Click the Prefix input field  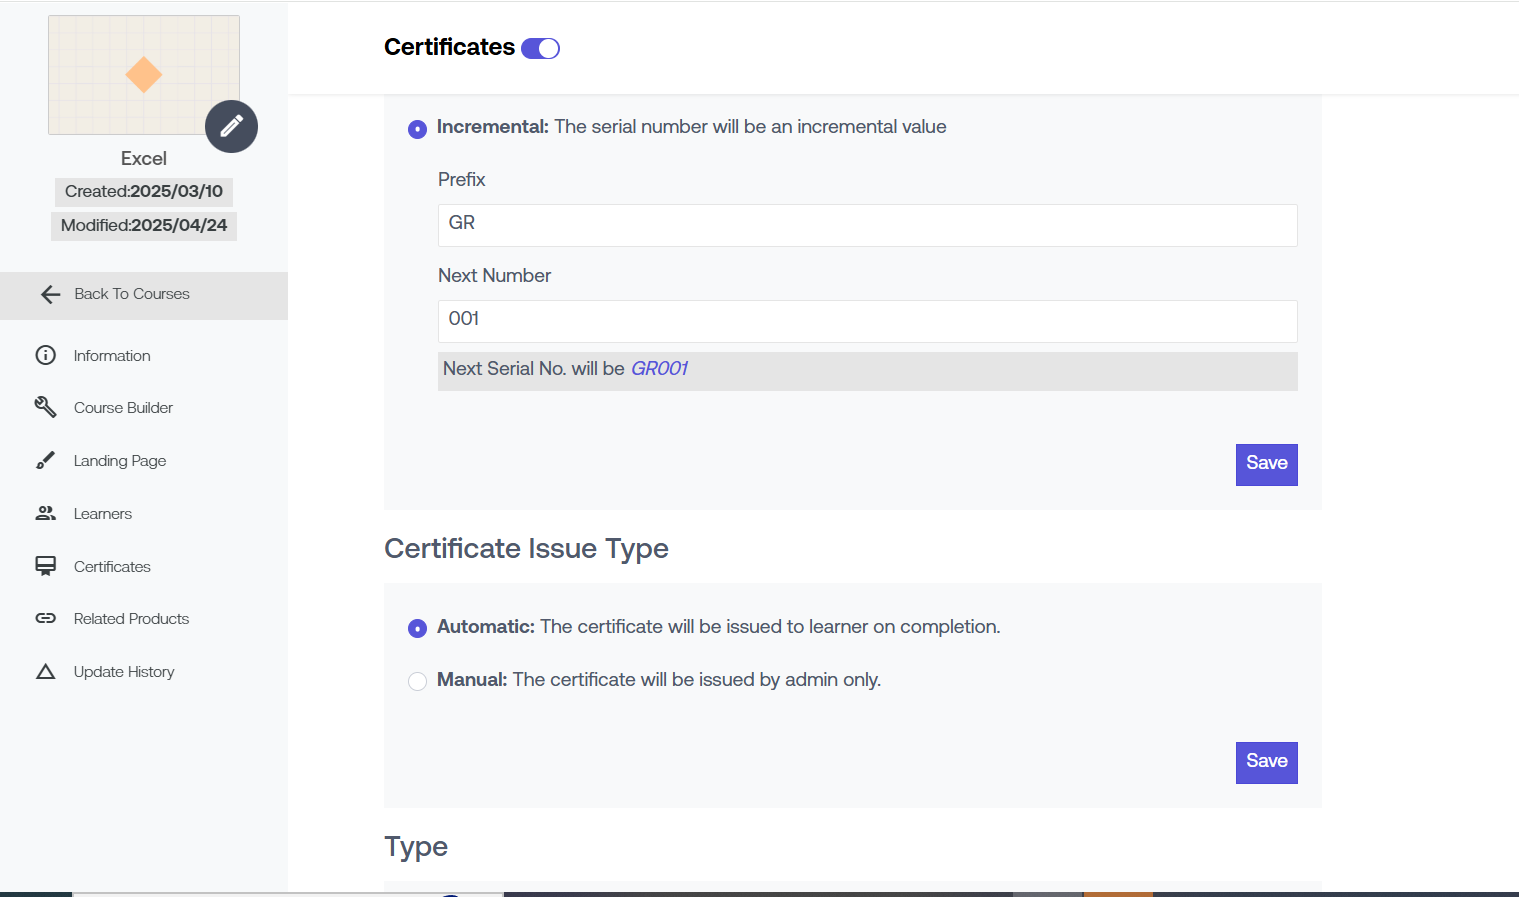[x=867, y=225]
